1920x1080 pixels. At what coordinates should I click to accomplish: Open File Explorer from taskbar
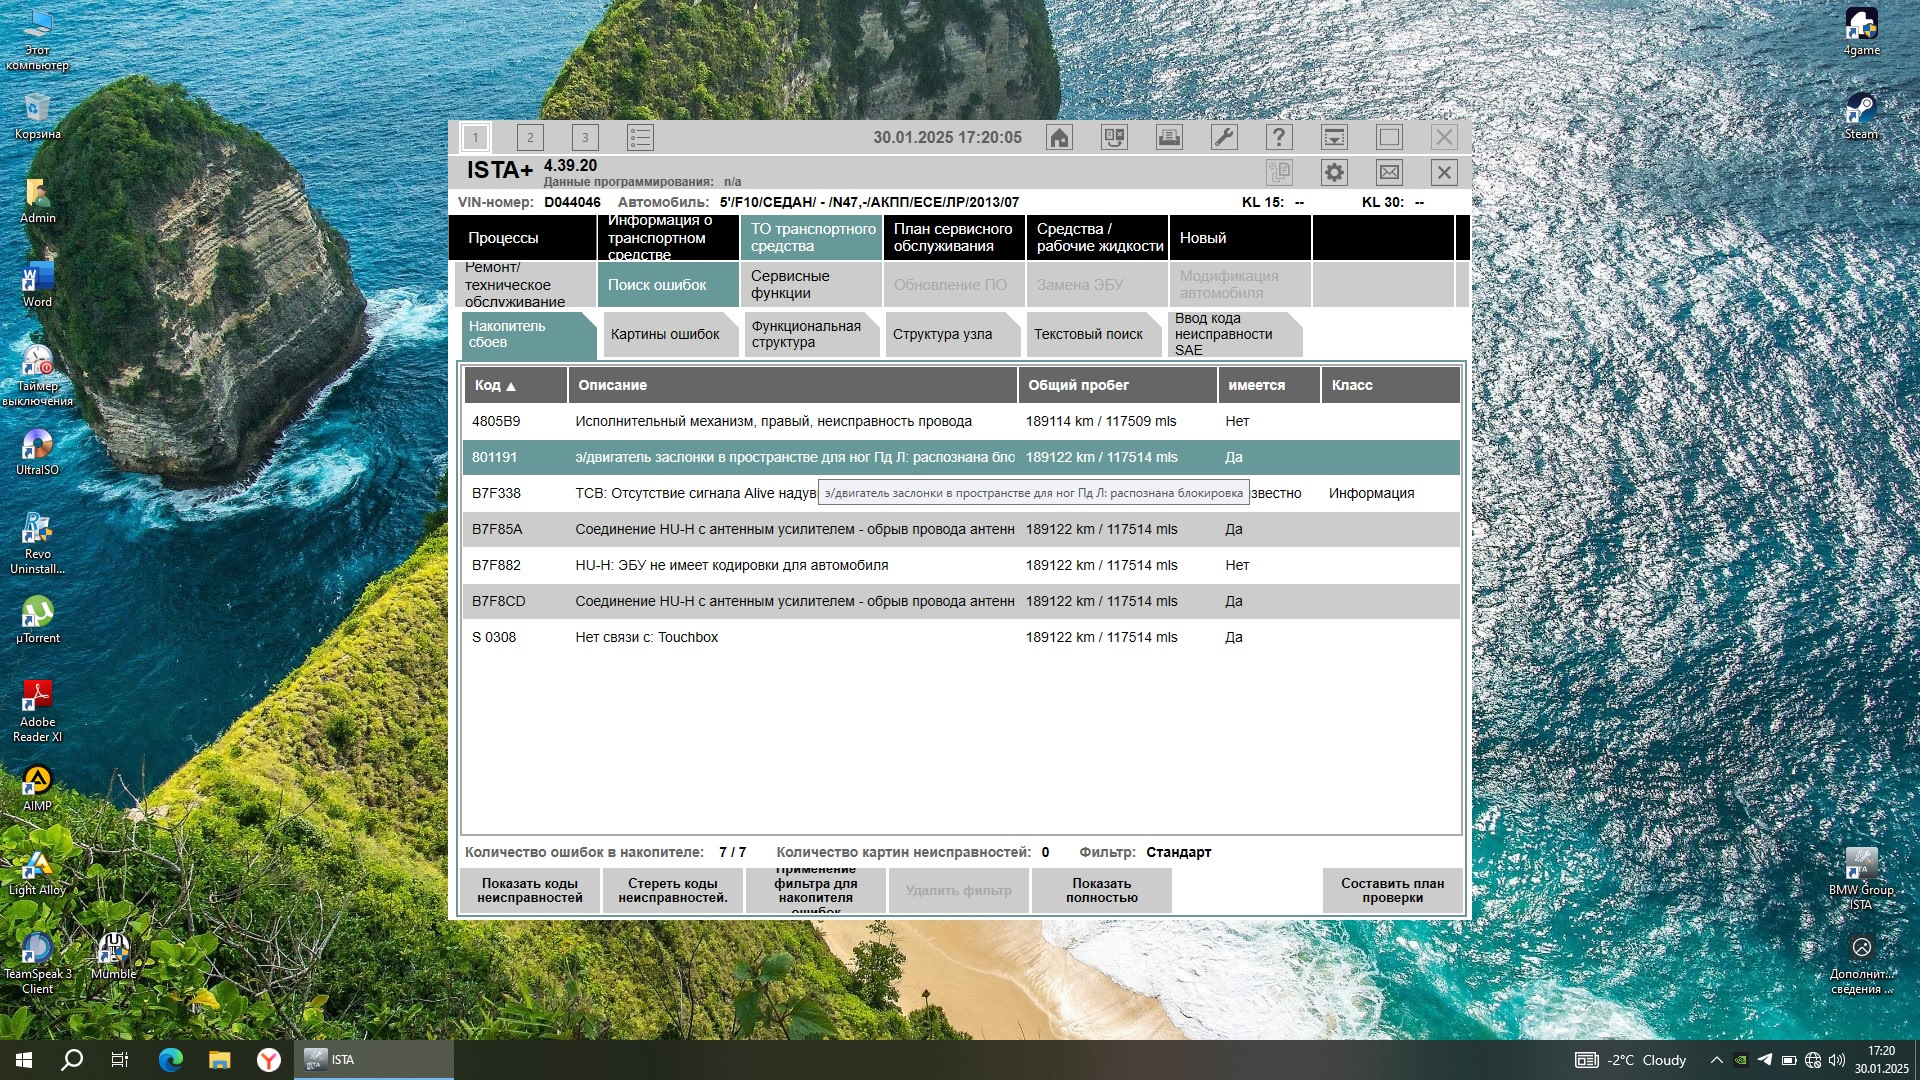coord(220,1060)
